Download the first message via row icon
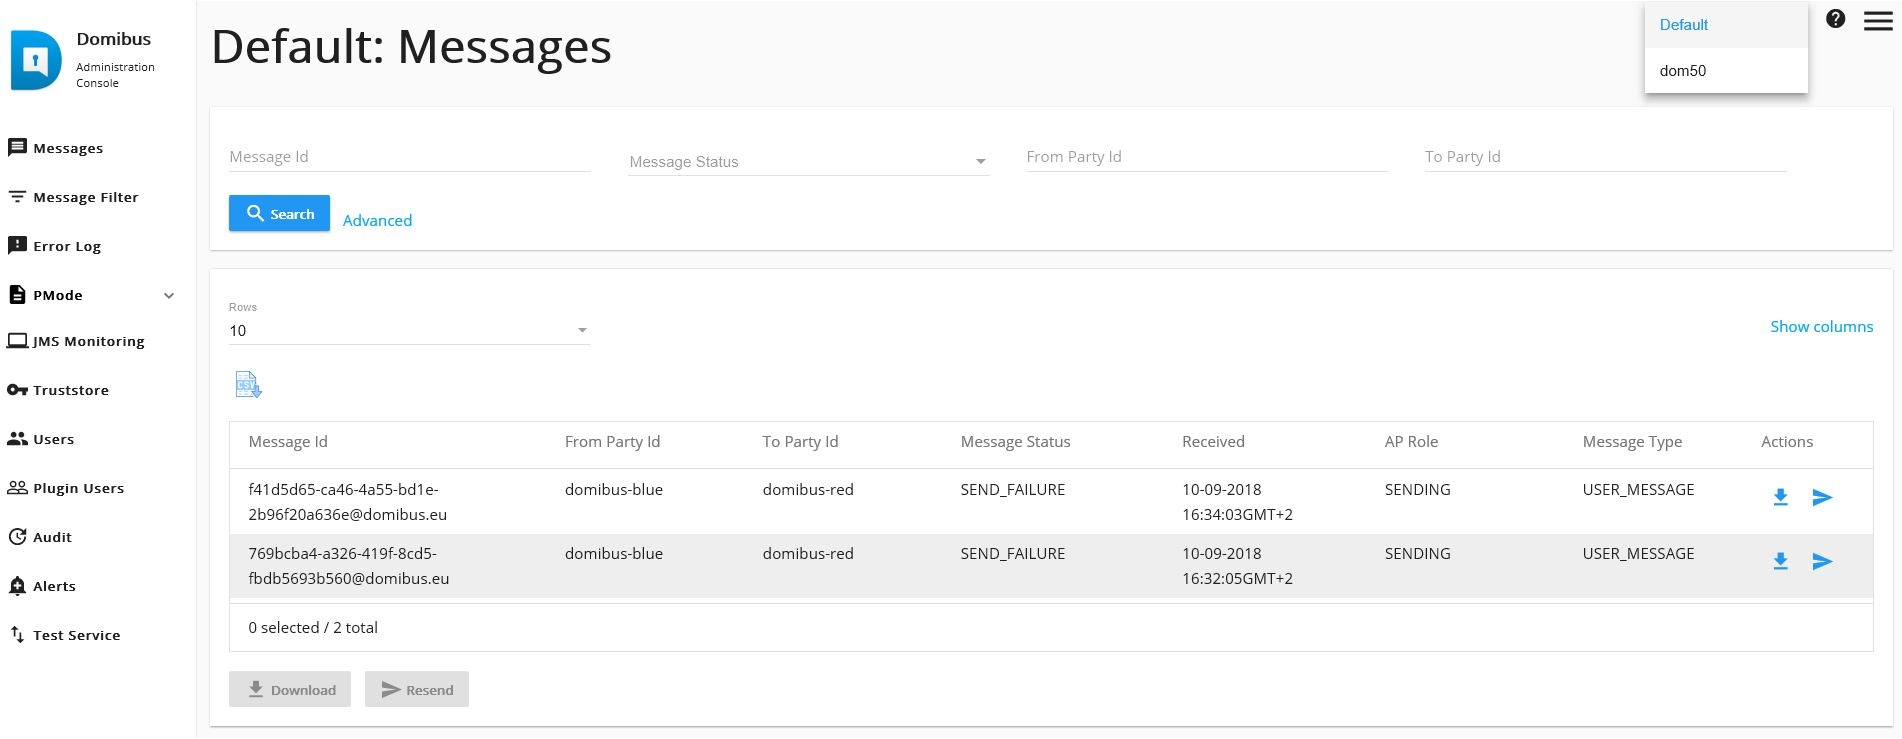The width and height of the screenshot is (1902, 739). coord(1780,498)
